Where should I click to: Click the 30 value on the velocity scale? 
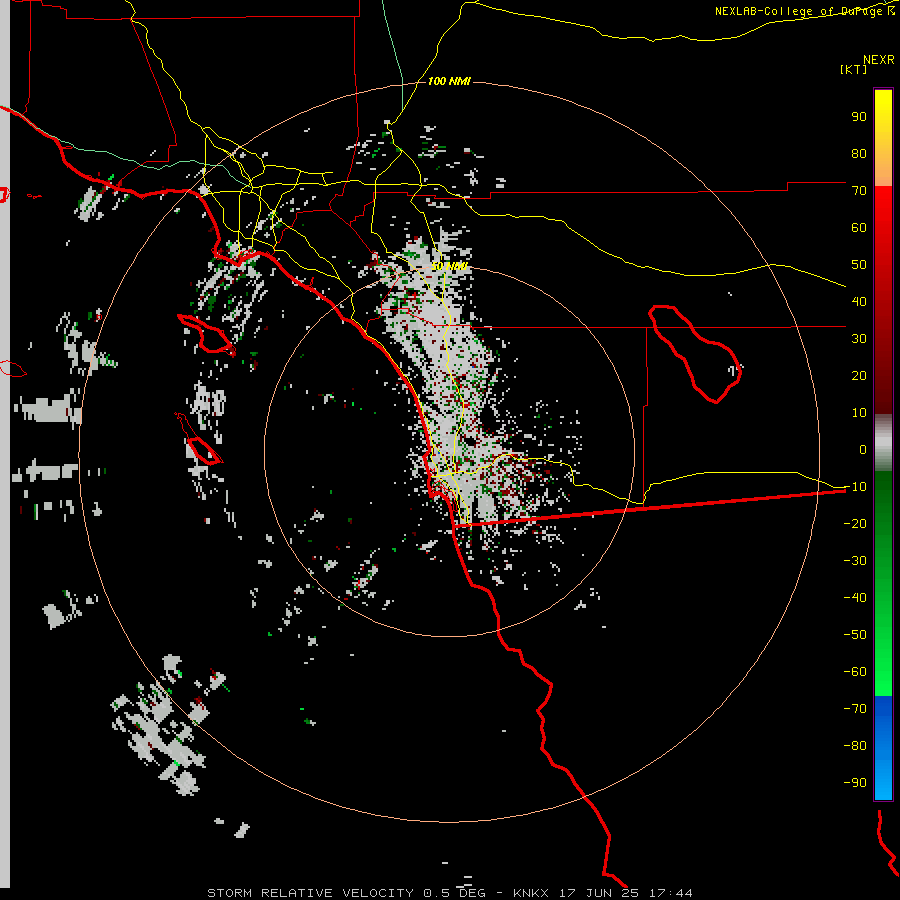(x=859, y=339)
